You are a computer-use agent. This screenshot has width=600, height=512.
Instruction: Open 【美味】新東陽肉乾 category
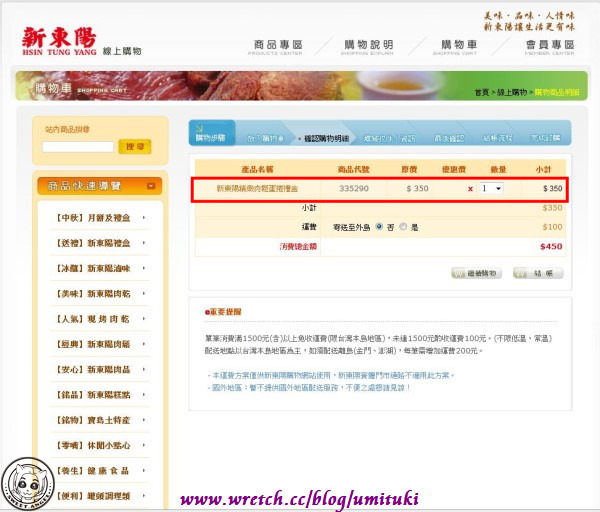click(x=93, y=294)
